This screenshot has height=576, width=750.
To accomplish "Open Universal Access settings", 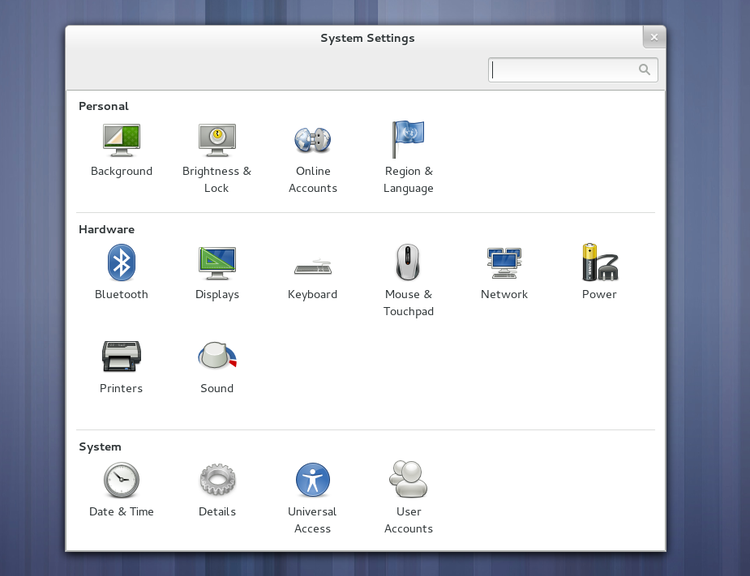I will 312,481.
